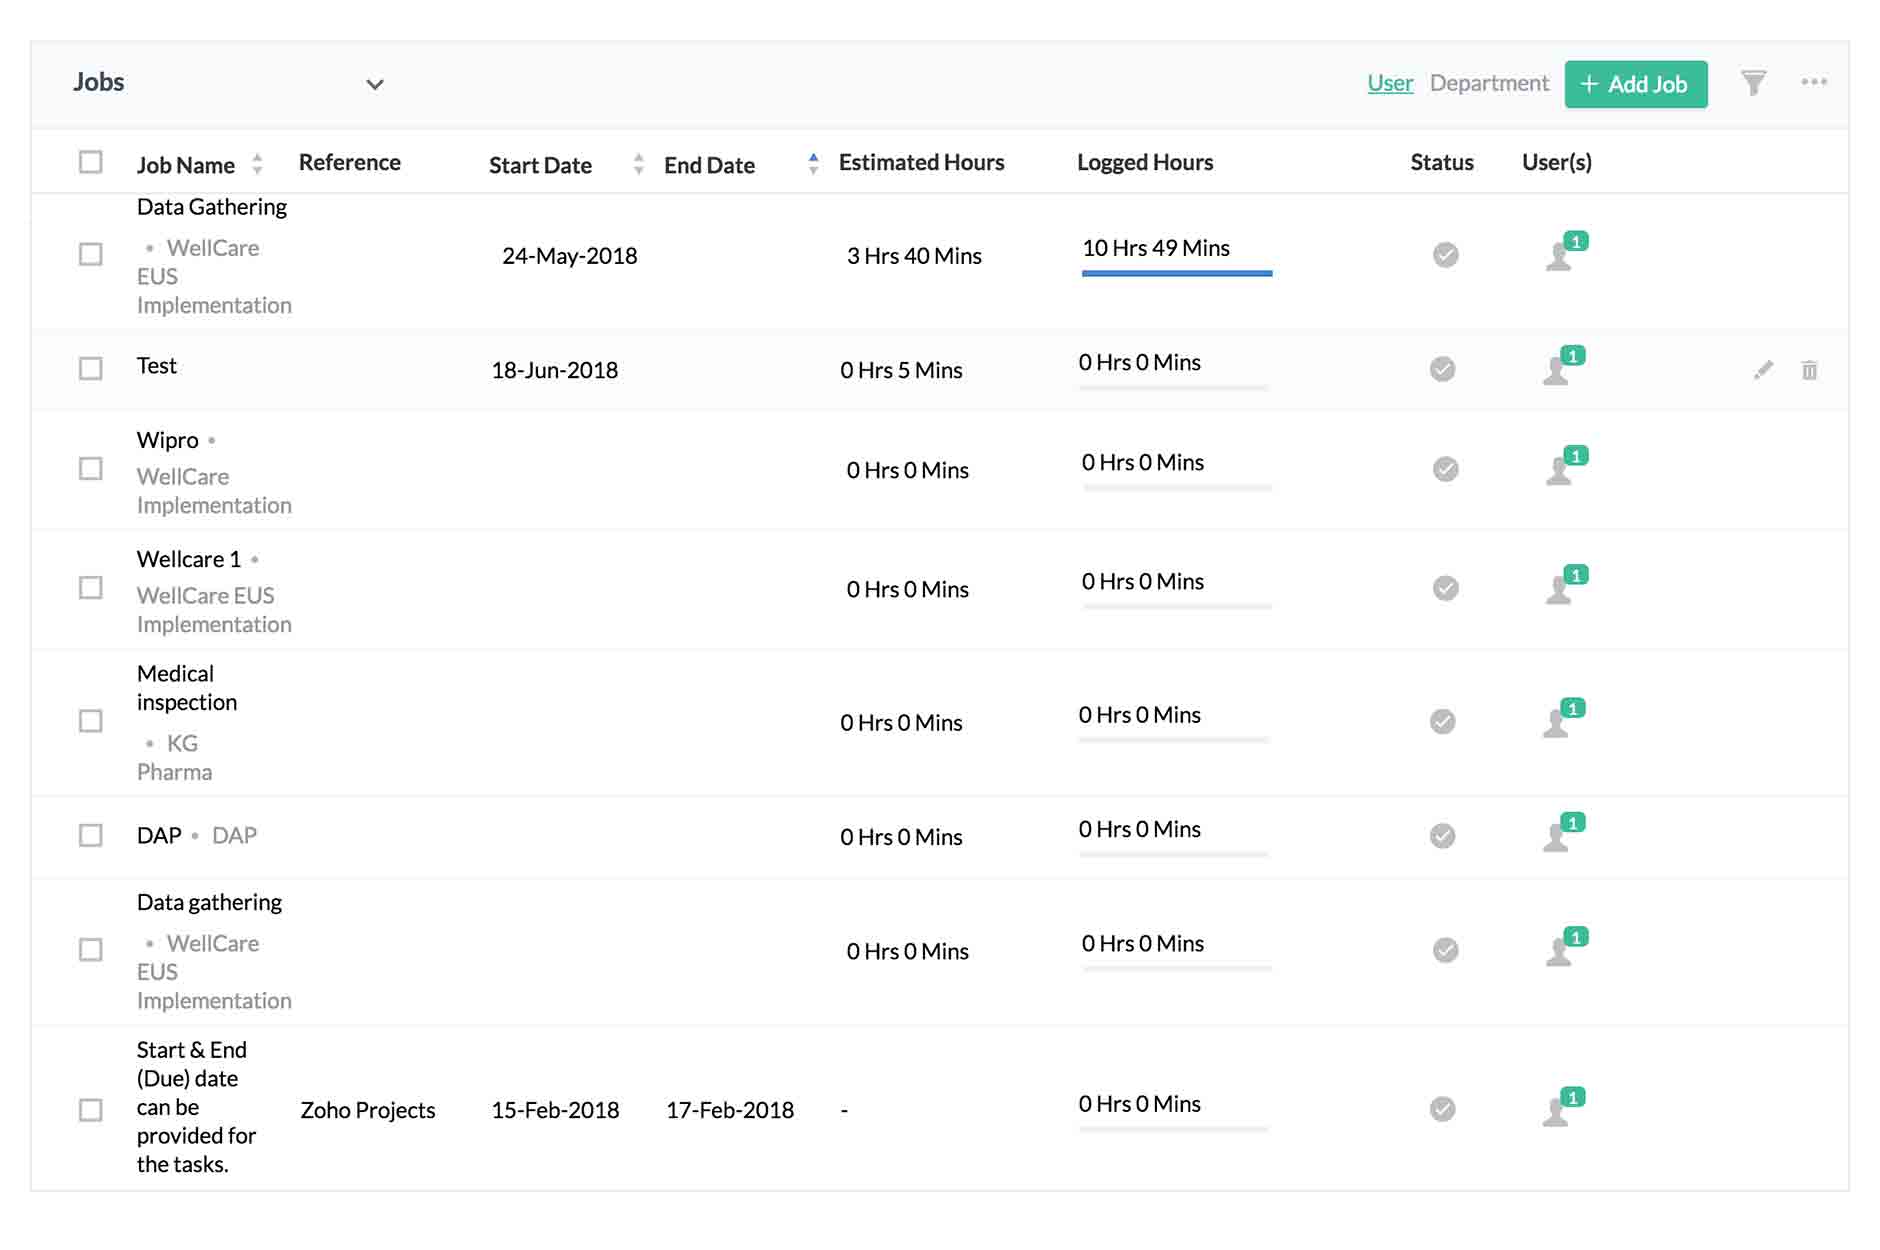The width and height of the screenshot is (1880, 1250).
Task: Click the status check icon for Data Gathering
Action: point(1444,255)
